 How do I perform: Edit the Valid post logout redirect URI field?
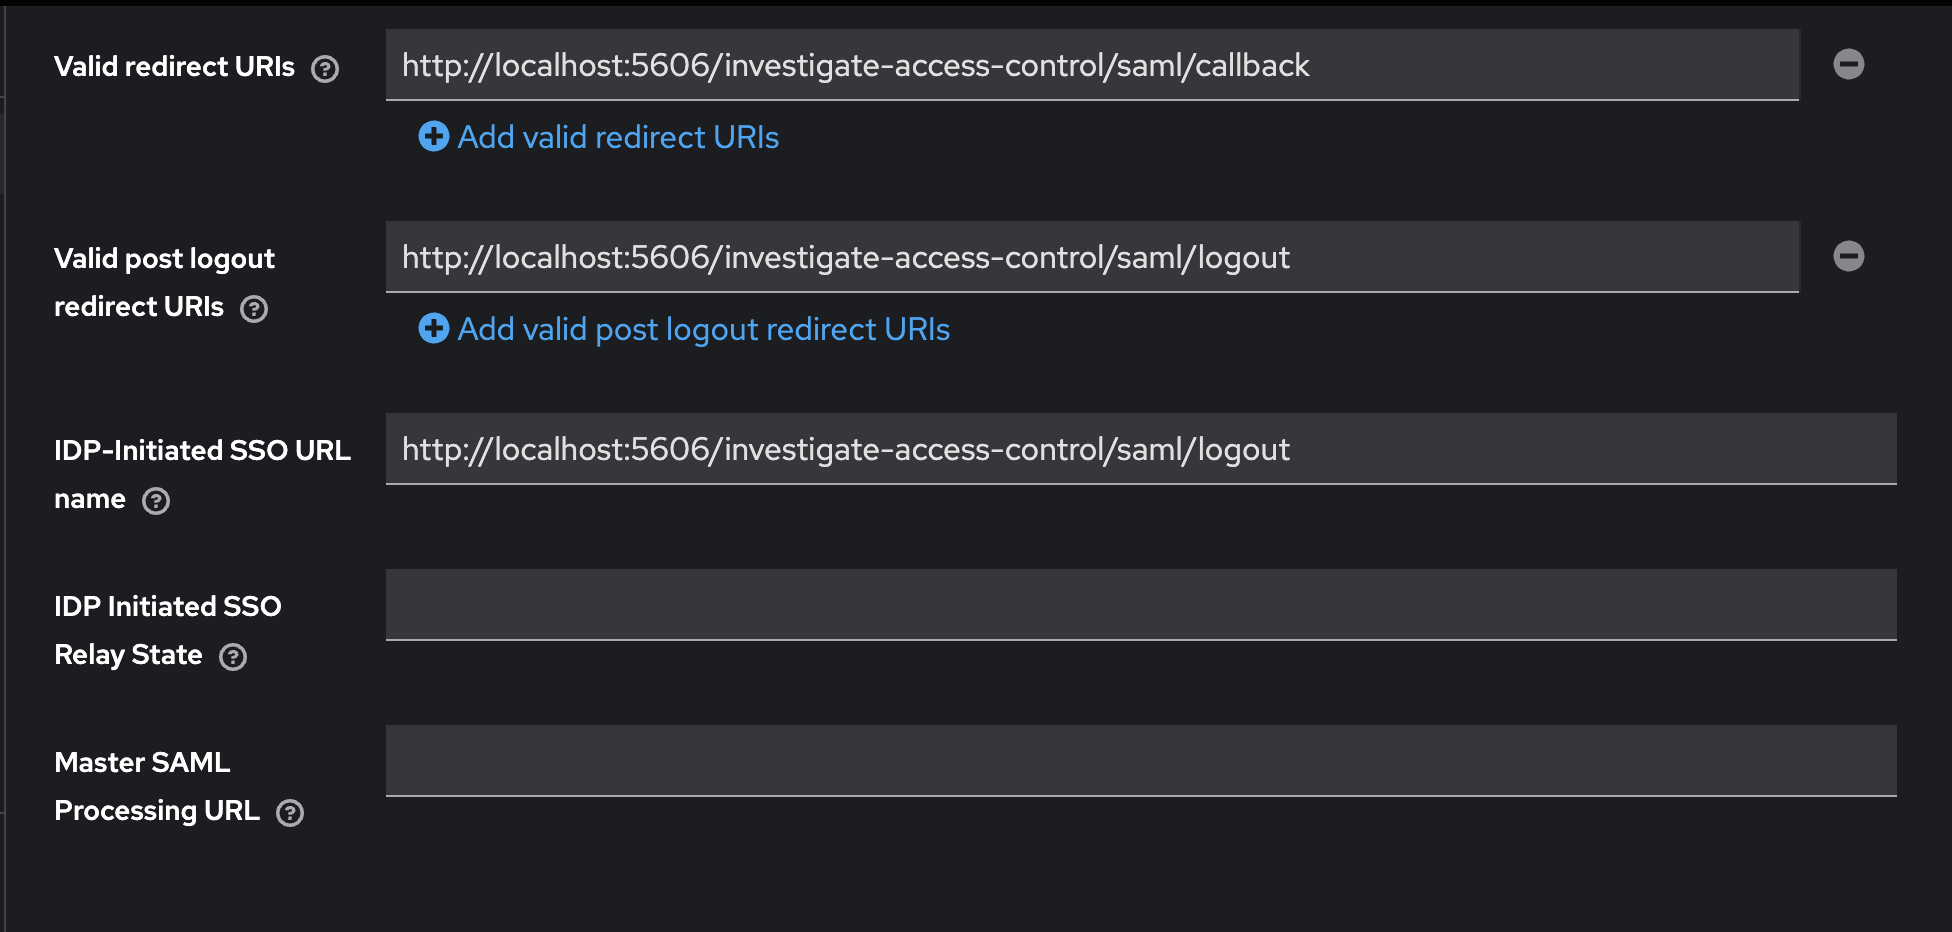tap(1092, 257)
